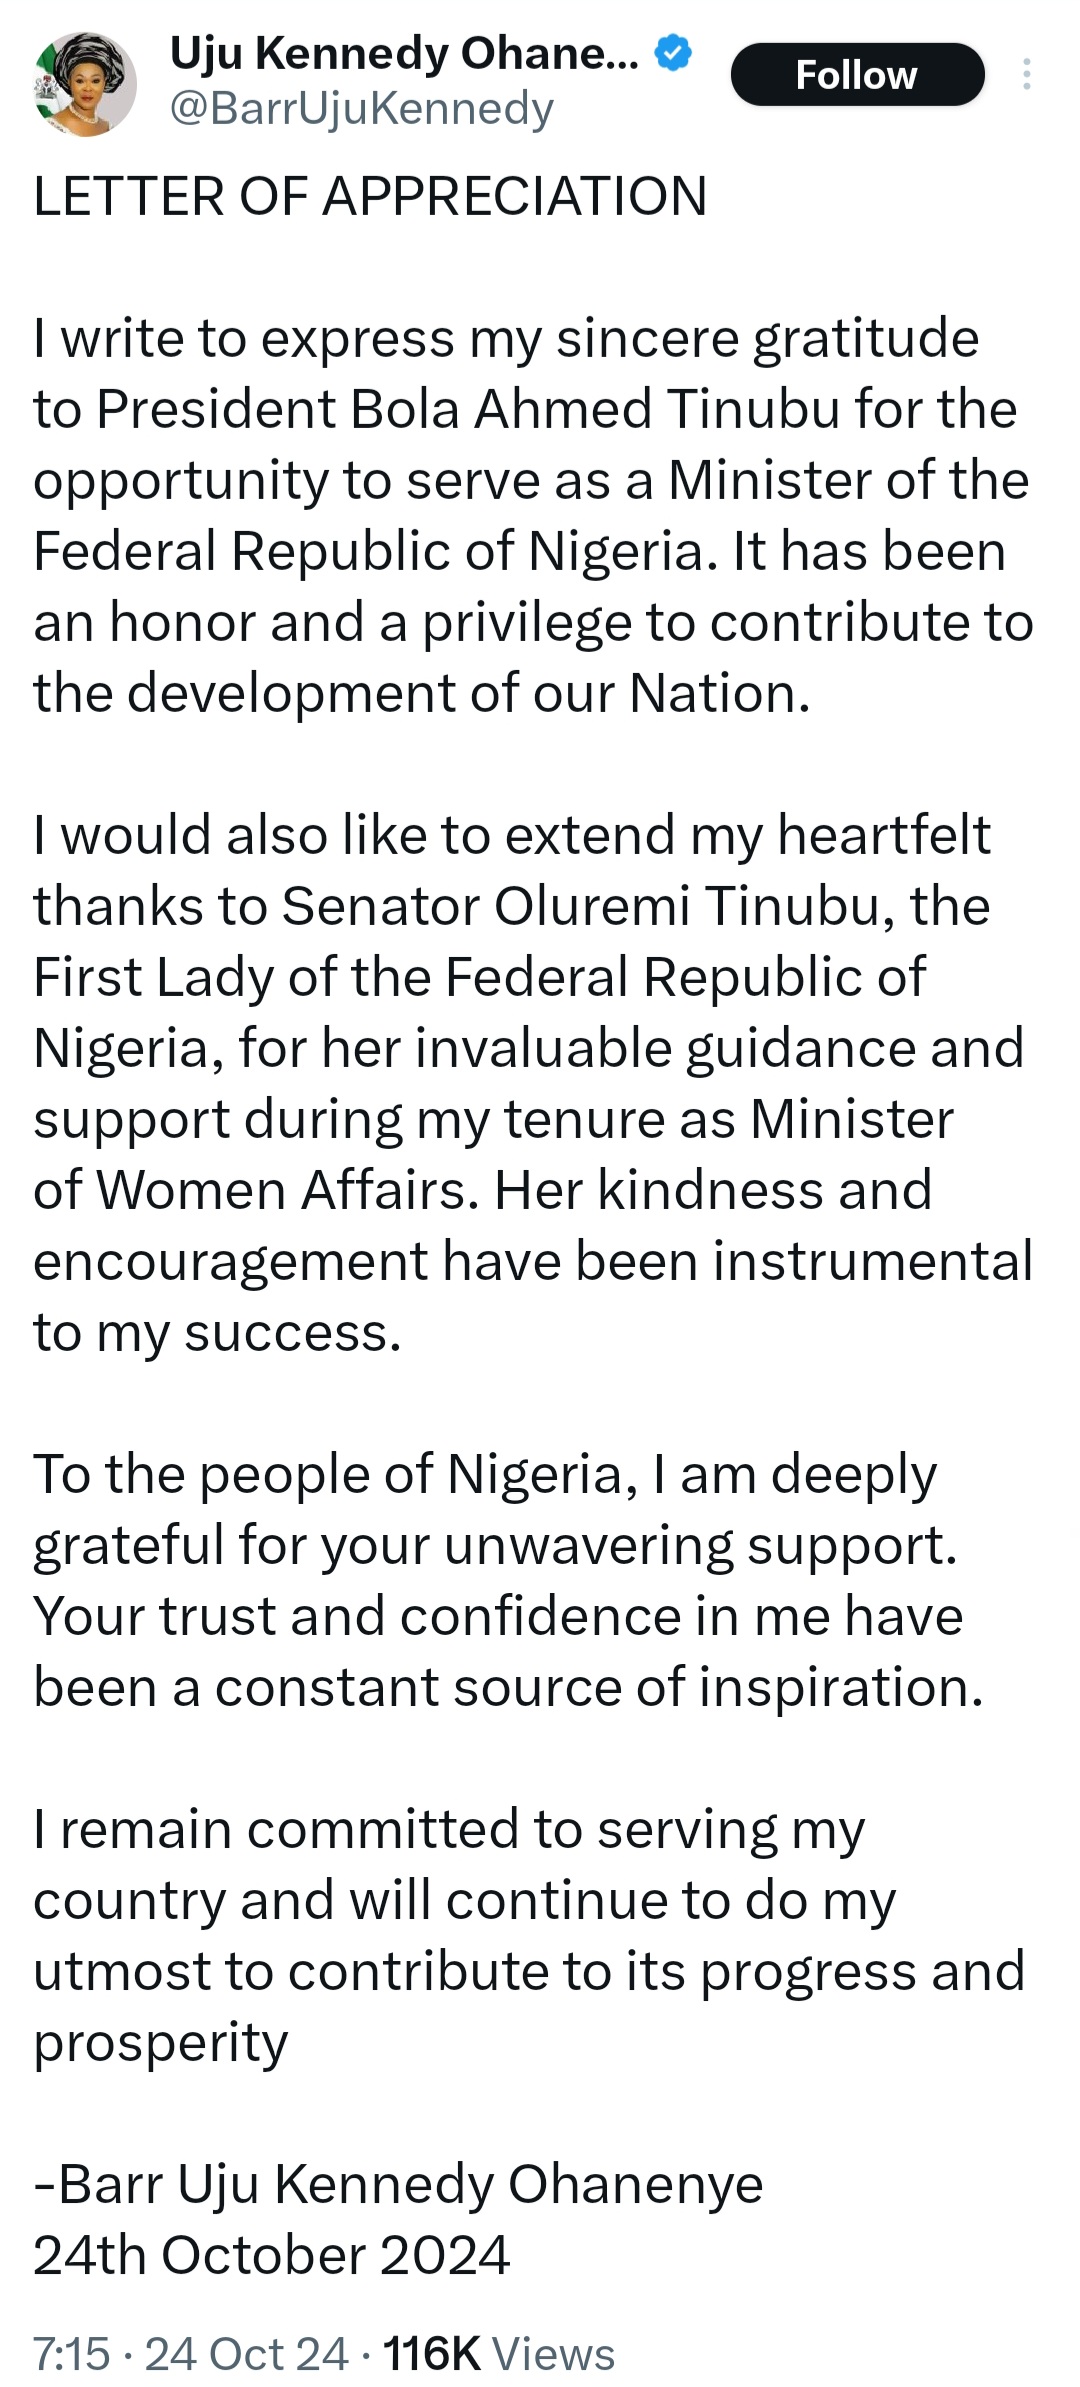
Task: Click the Uju Kennedy Ohane... display name
Action: tap(404, 54)
